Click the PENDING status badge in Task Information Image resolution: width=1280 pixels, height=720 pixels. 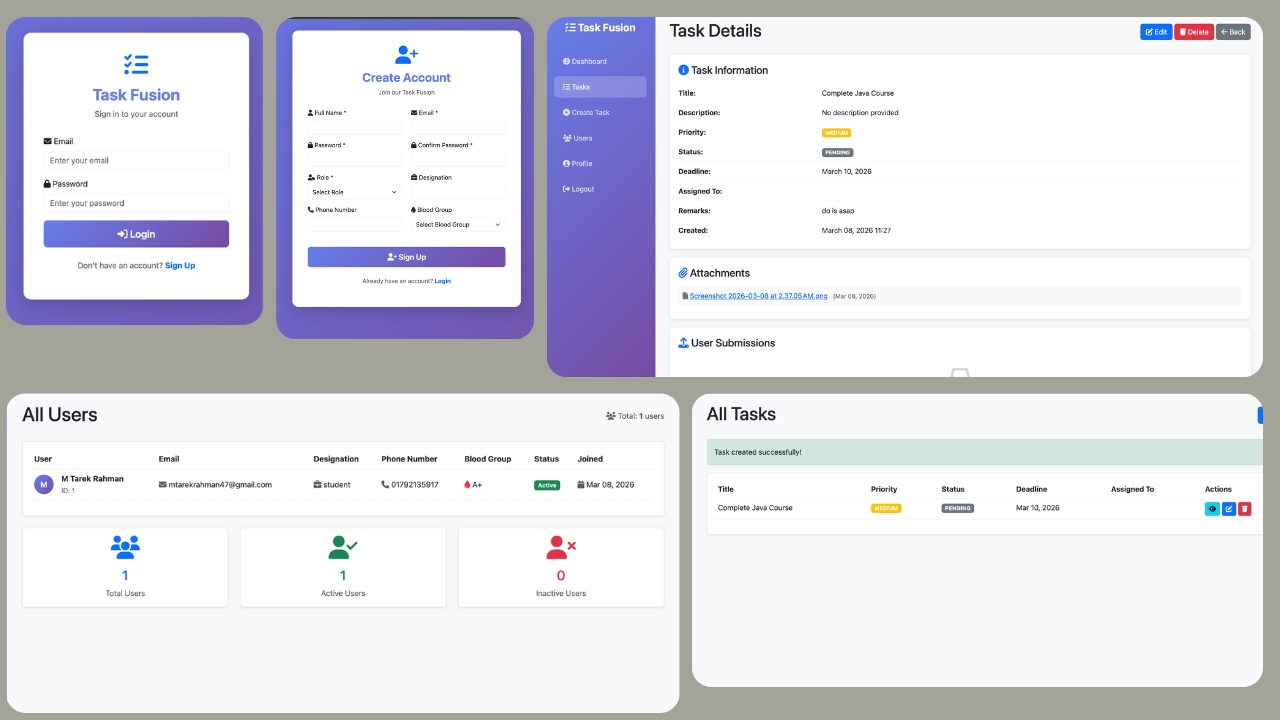pyautogui.click(x=836, y=152)
